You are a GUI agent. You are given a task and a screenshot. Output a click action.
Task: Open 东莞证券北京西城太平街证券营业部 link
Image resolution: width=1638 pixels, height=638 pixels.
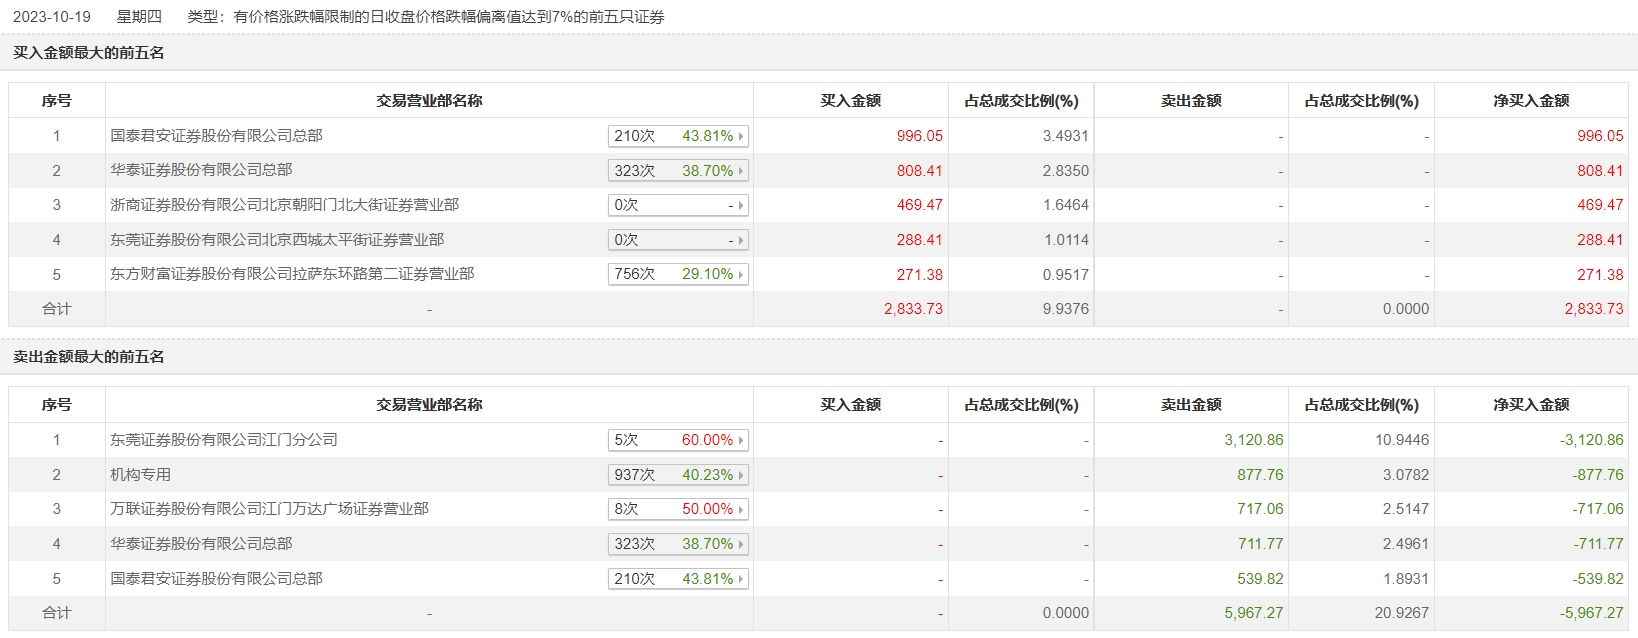[277, 240]
